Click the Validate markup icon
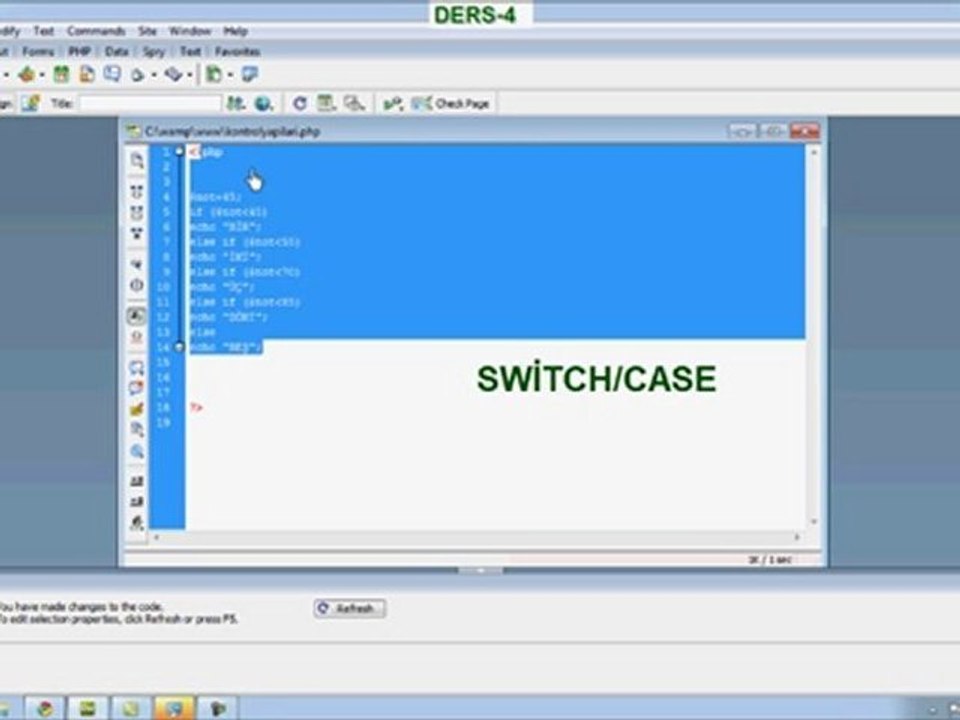 click(392, 103)
